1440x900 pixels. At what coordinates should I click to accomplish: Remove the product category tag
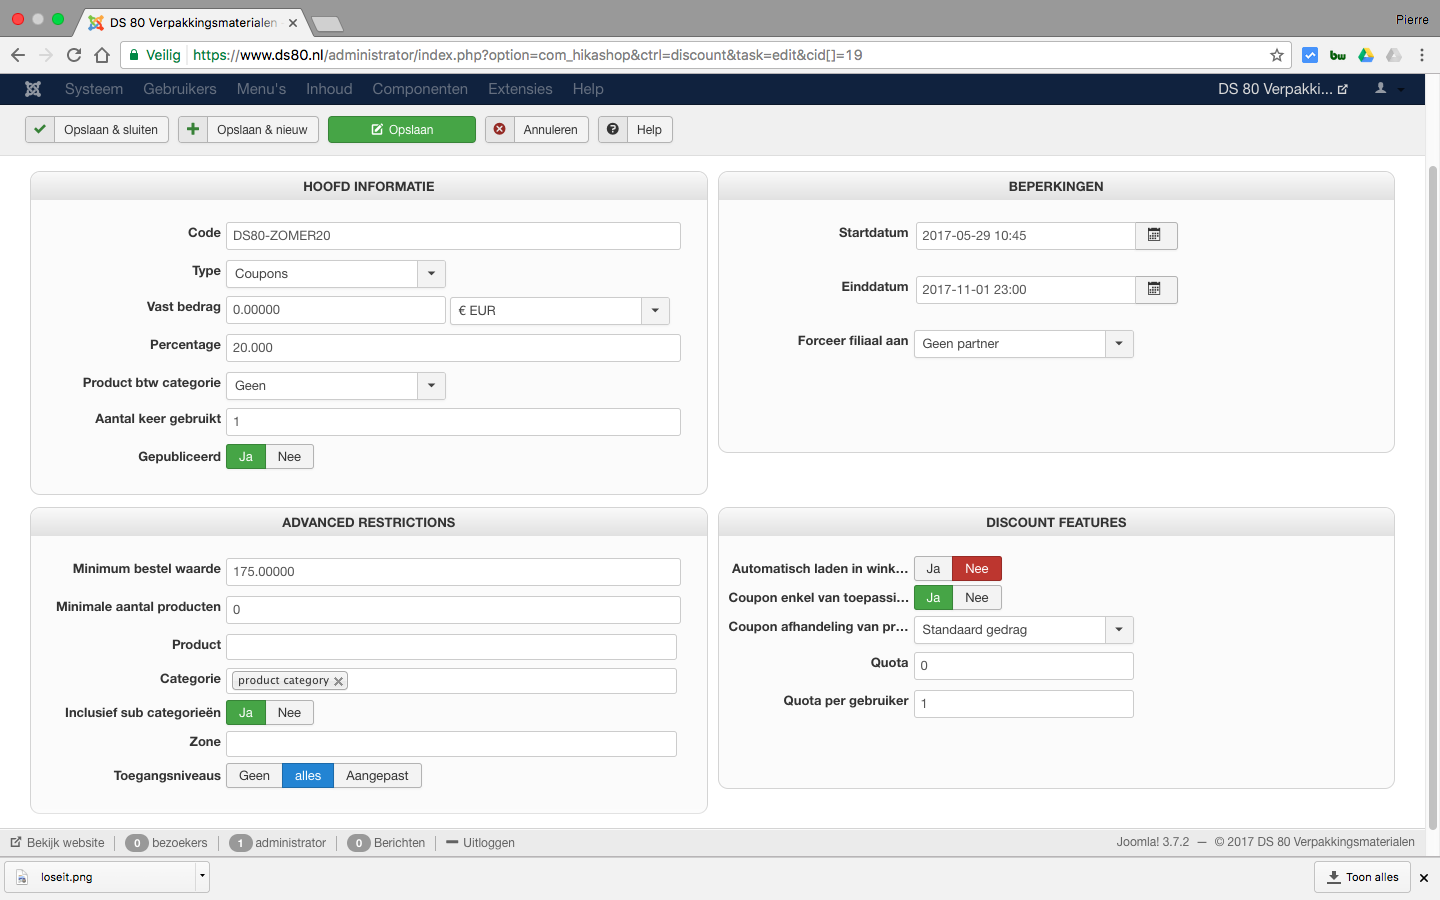[x=339, y=681]
